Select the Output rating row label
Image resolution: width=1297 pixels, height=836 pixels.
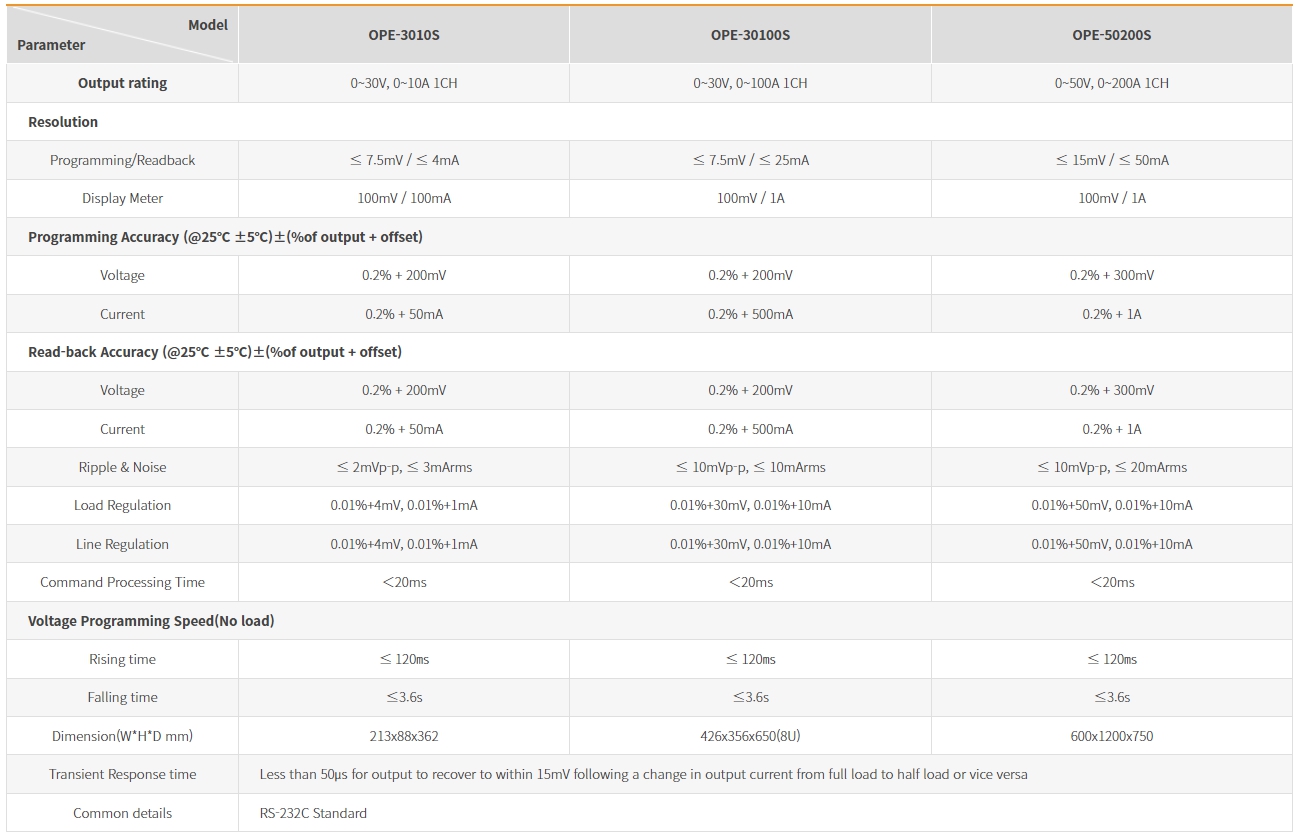point(122,83)
